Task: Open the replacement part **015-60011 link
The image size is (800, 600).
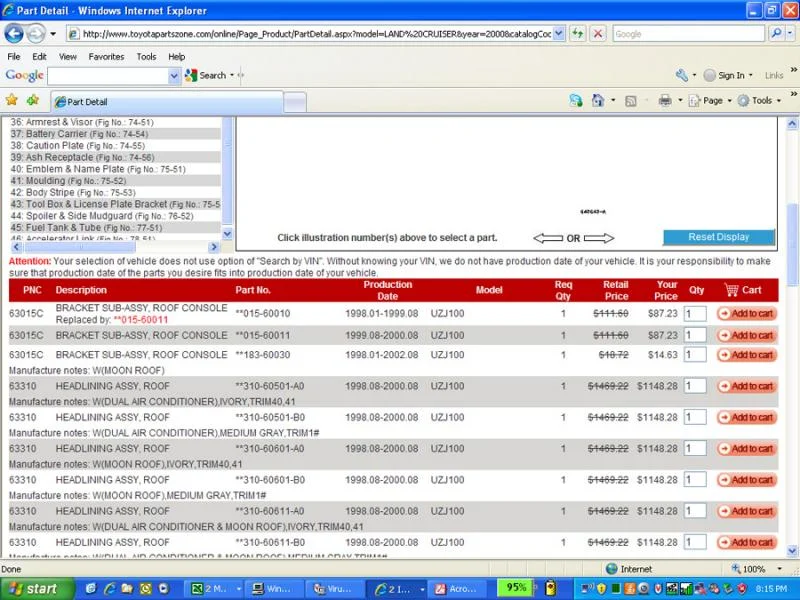Action: click(140, 320)
